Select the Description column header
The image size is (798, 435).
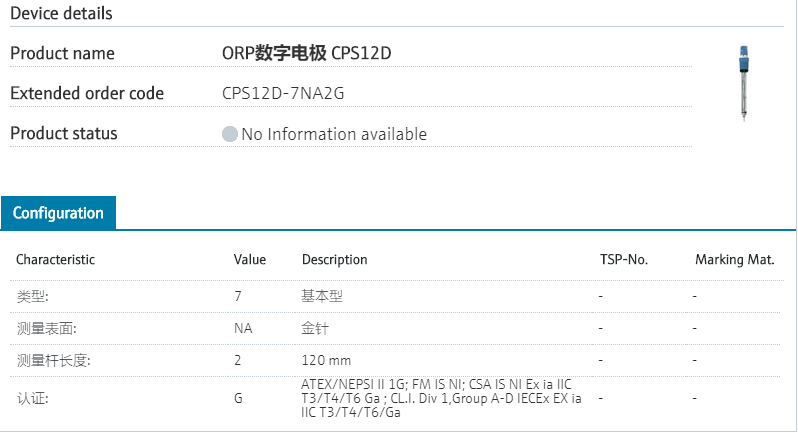coord(334,260)
